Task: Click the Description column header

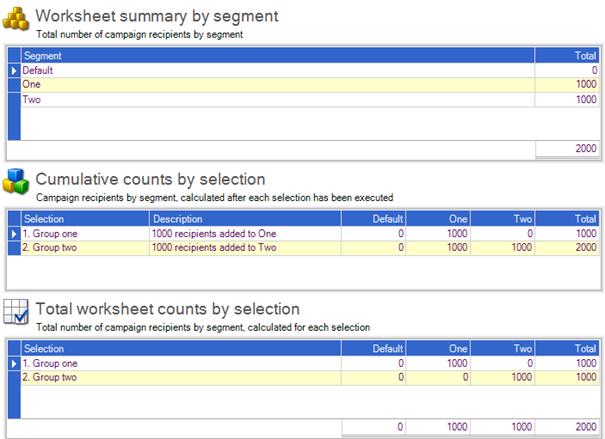Action: point(245,219)
